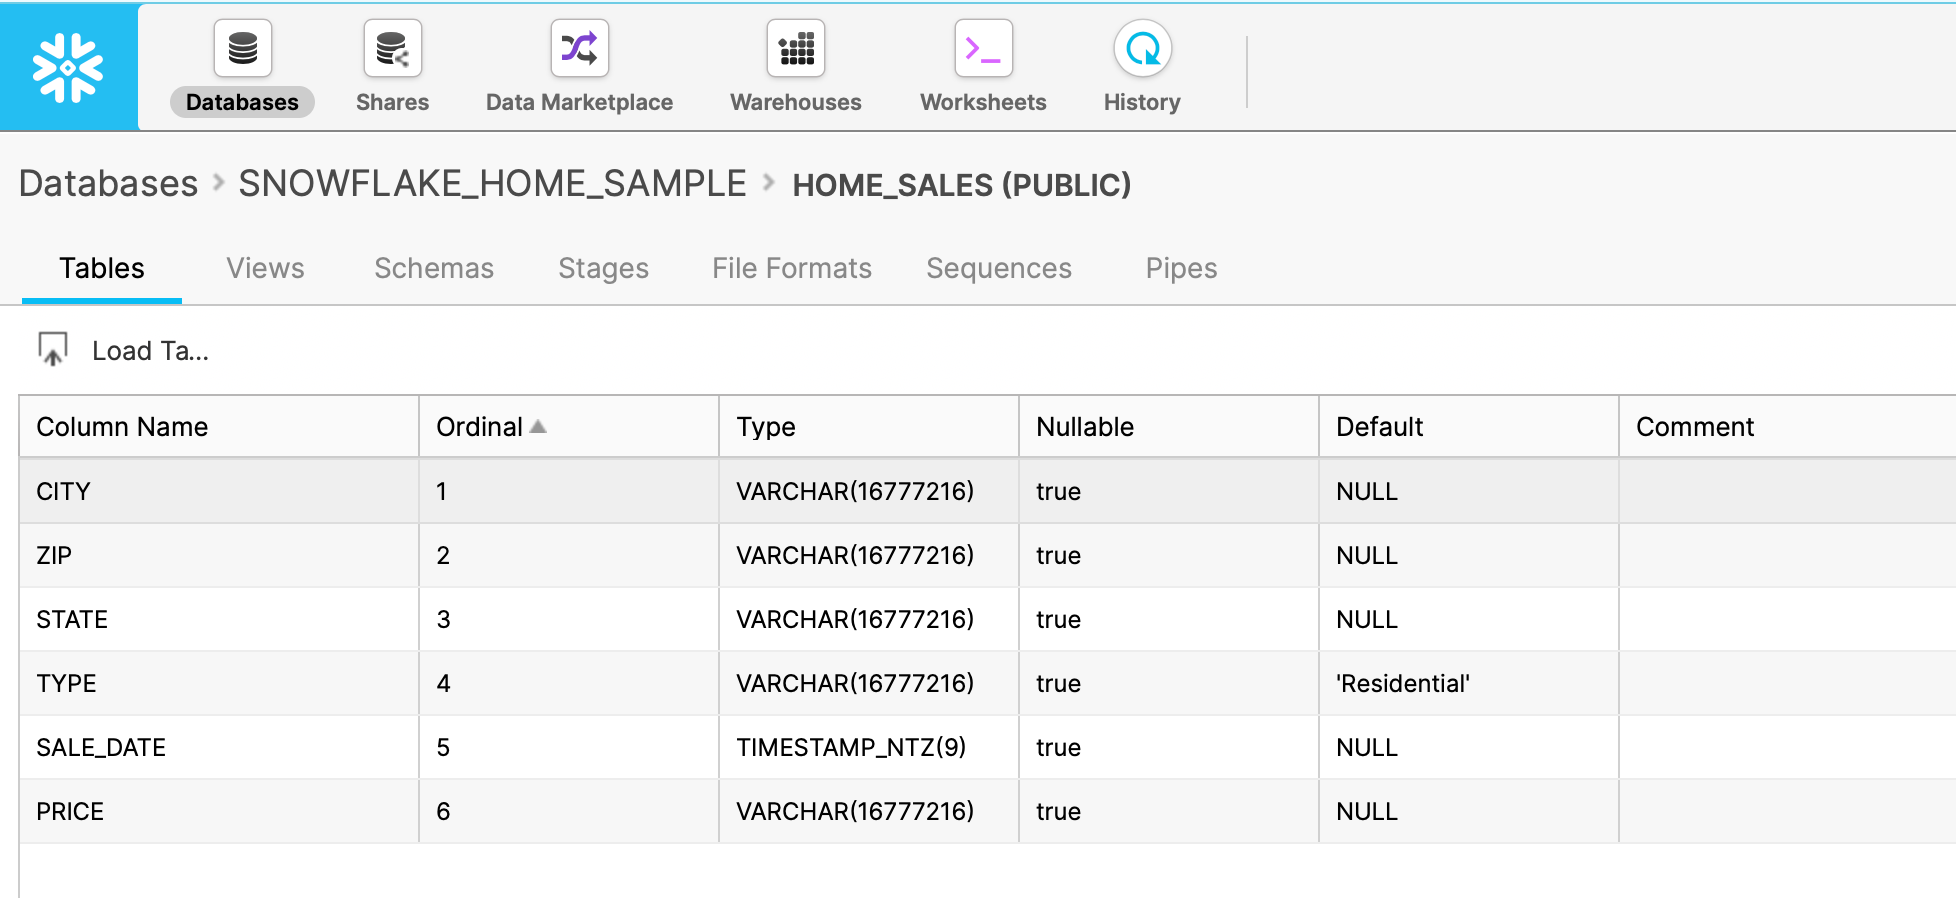Go to Databases breadcrumb link
This screenshot has height=898, width=1956.
point(109,184)
